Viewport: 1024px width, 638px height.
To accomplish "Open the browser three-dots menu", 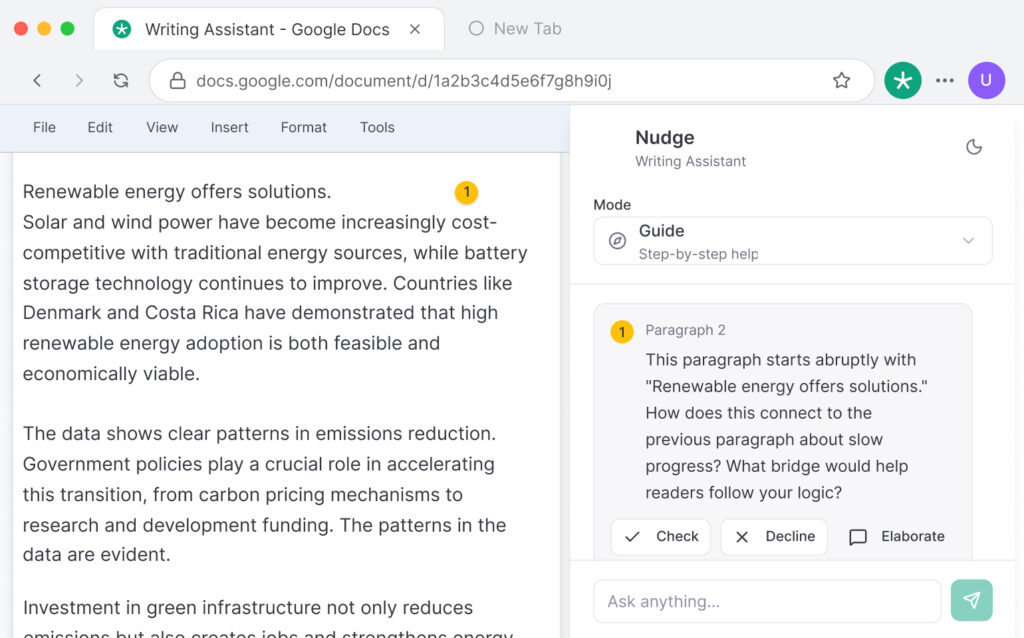I will pyautogui.click(x=944, y=81).
